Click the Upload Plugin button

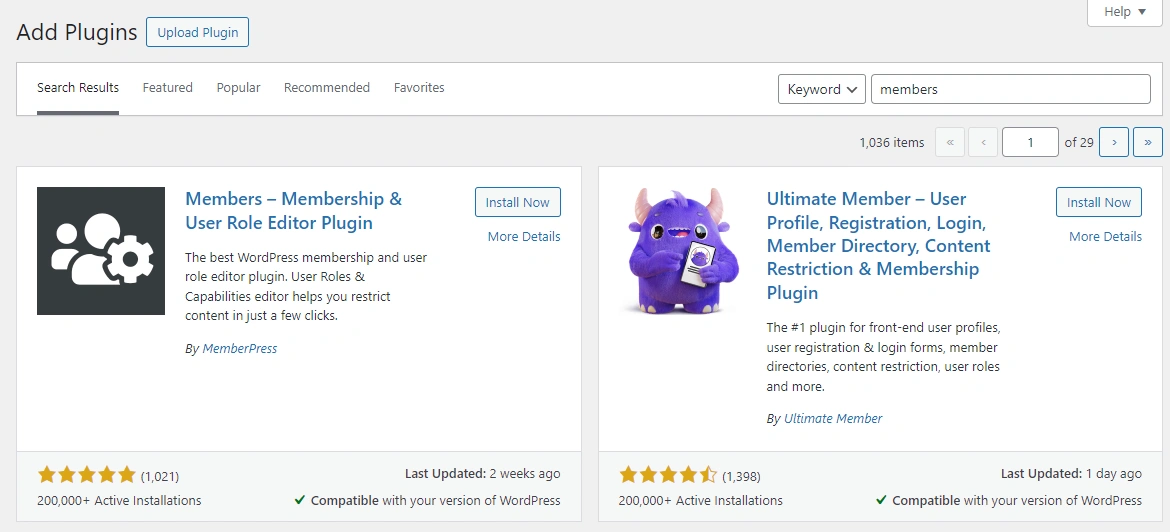click(x=197, y=32)
